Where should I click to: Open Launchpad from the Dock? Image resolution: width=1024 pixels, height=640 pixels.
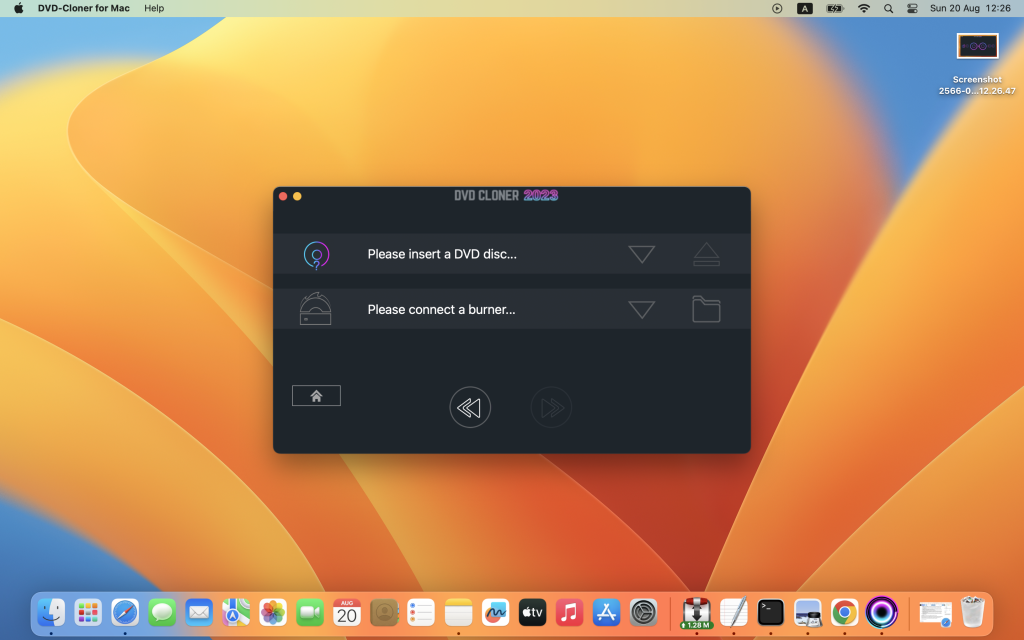pyautogui.click(x=88, y=613)
